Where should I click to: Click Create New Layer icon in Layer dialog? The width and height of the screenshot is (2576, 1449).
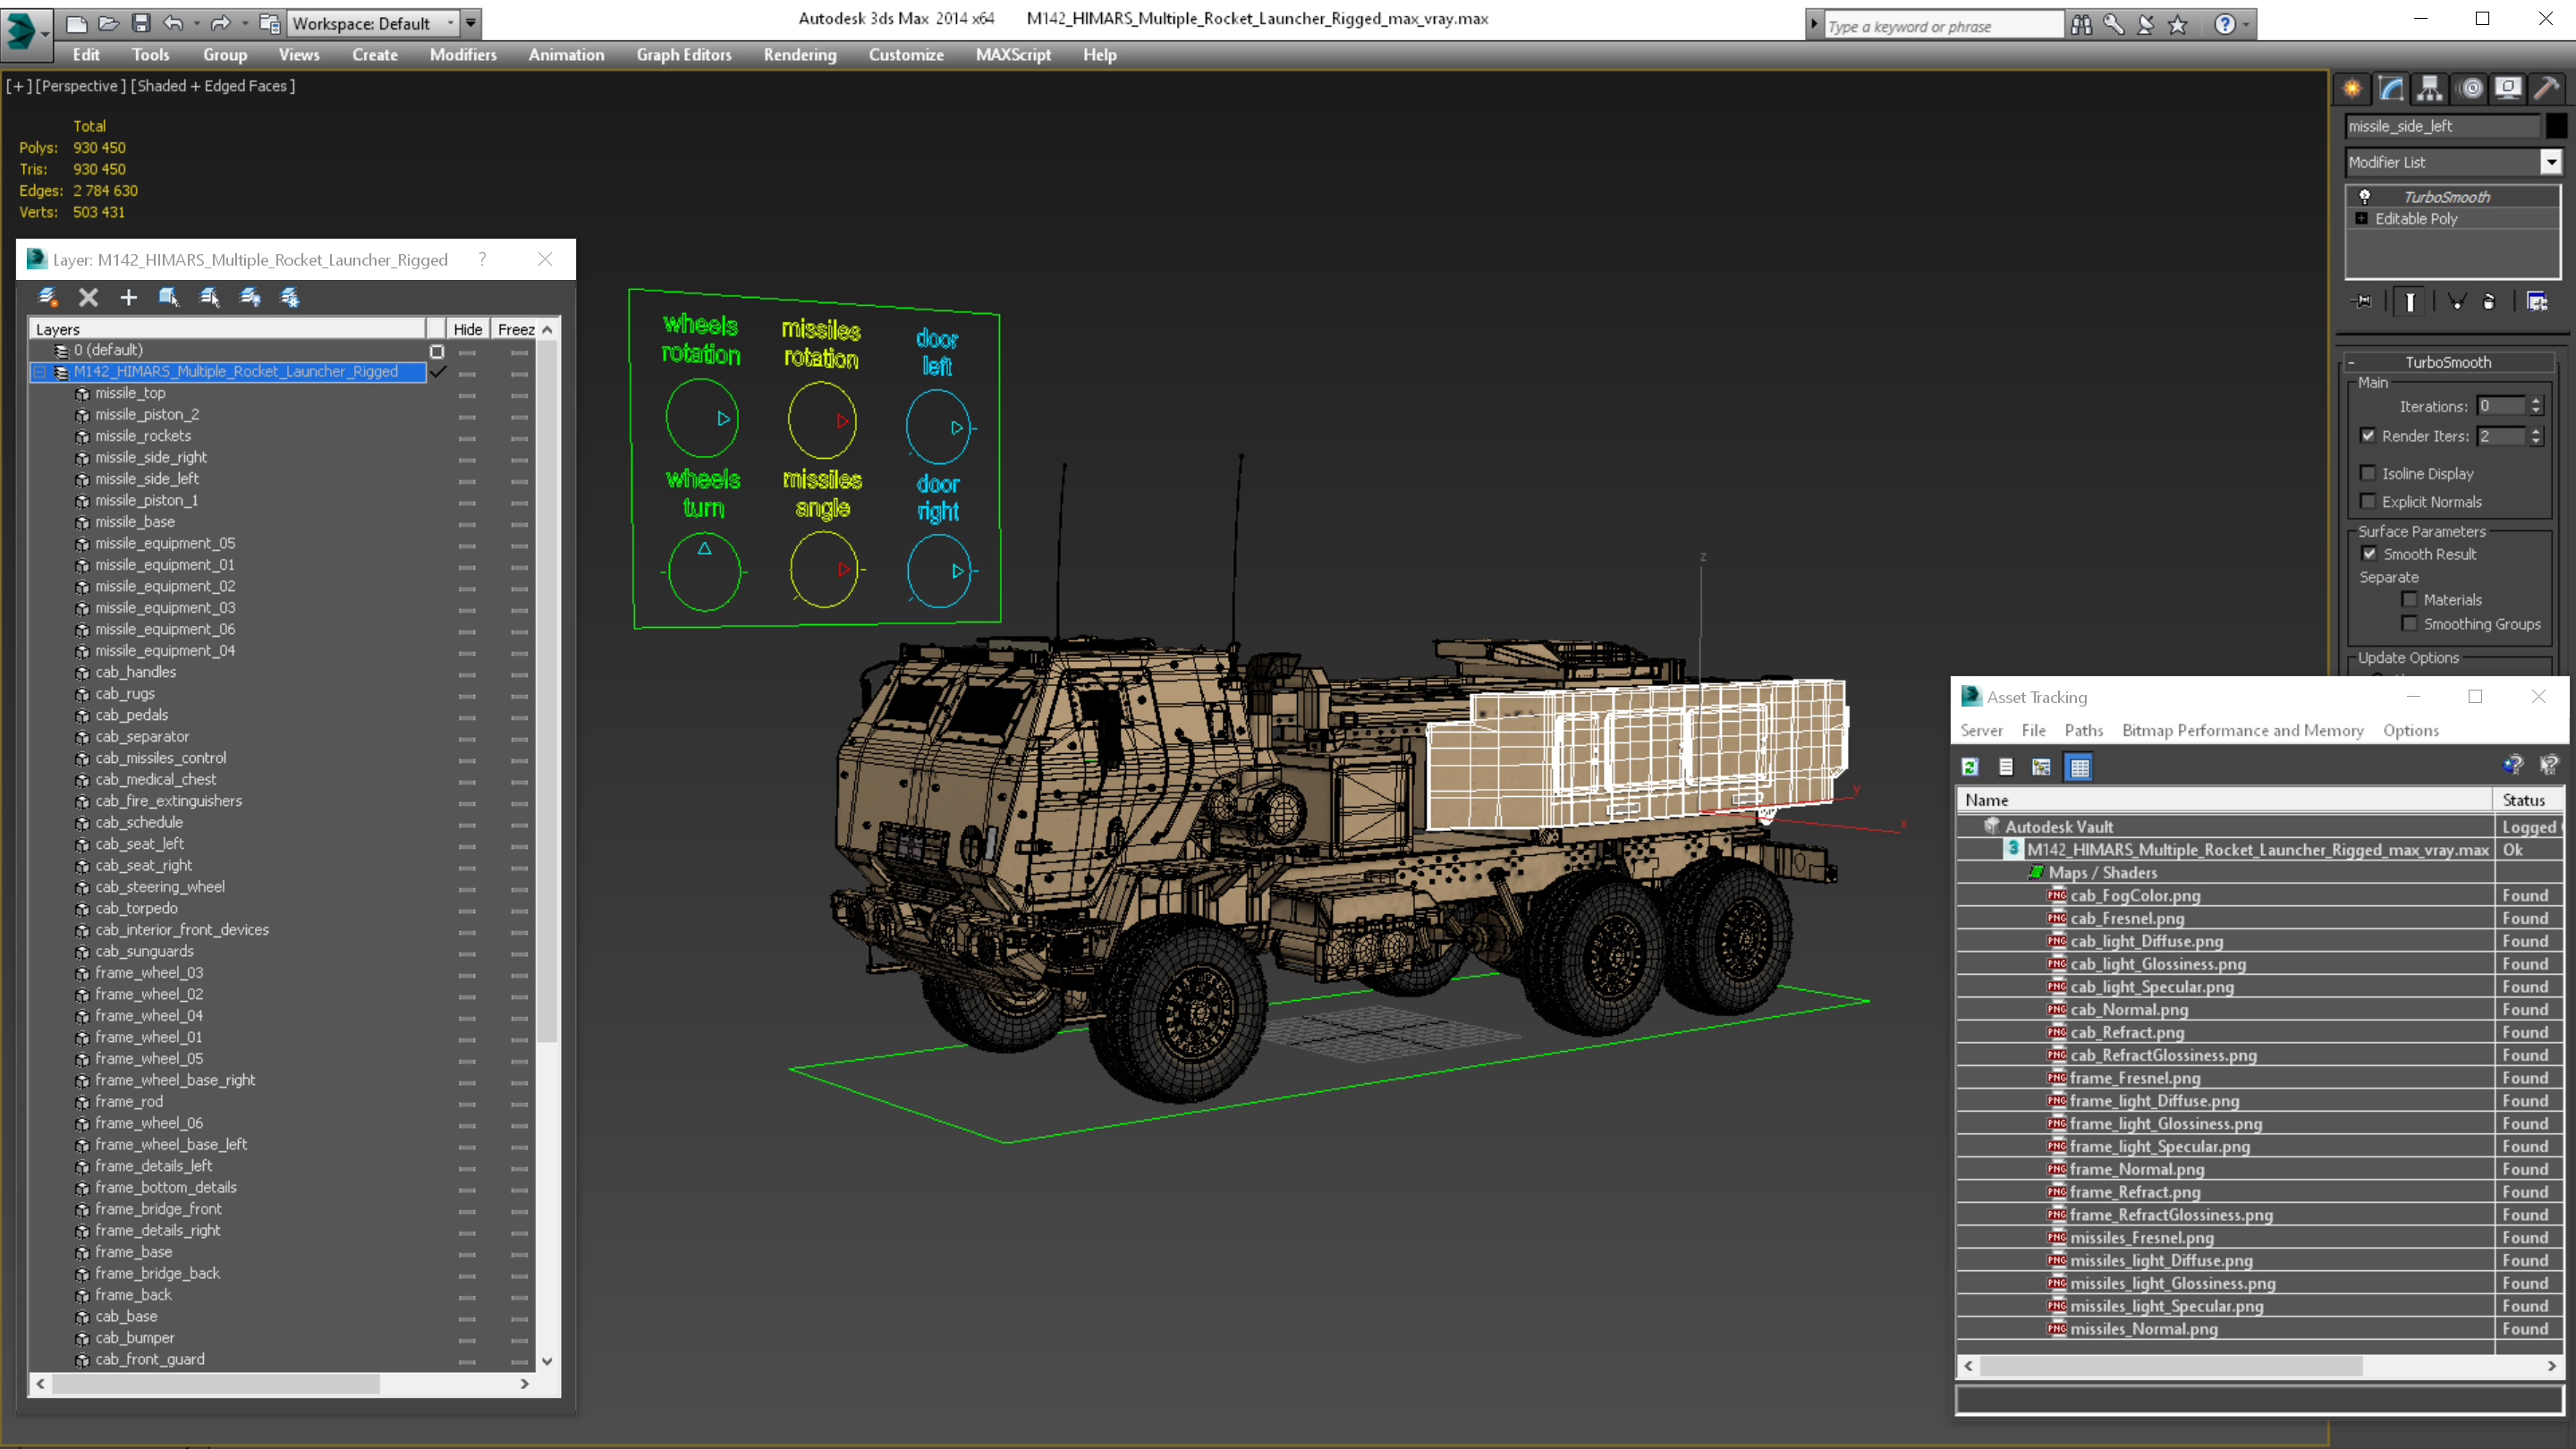point(47,297)
